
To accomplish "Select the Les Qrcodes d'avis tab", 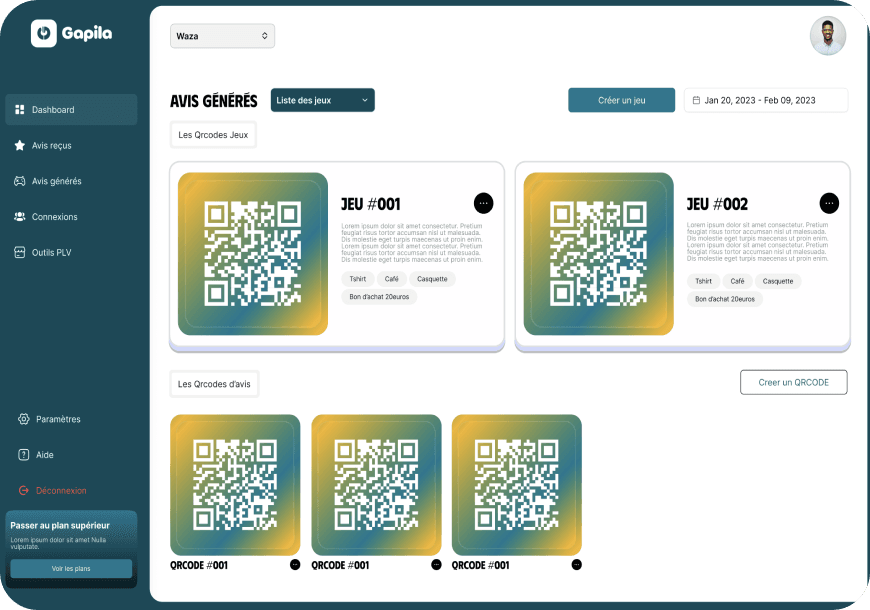I will (214, 384).
